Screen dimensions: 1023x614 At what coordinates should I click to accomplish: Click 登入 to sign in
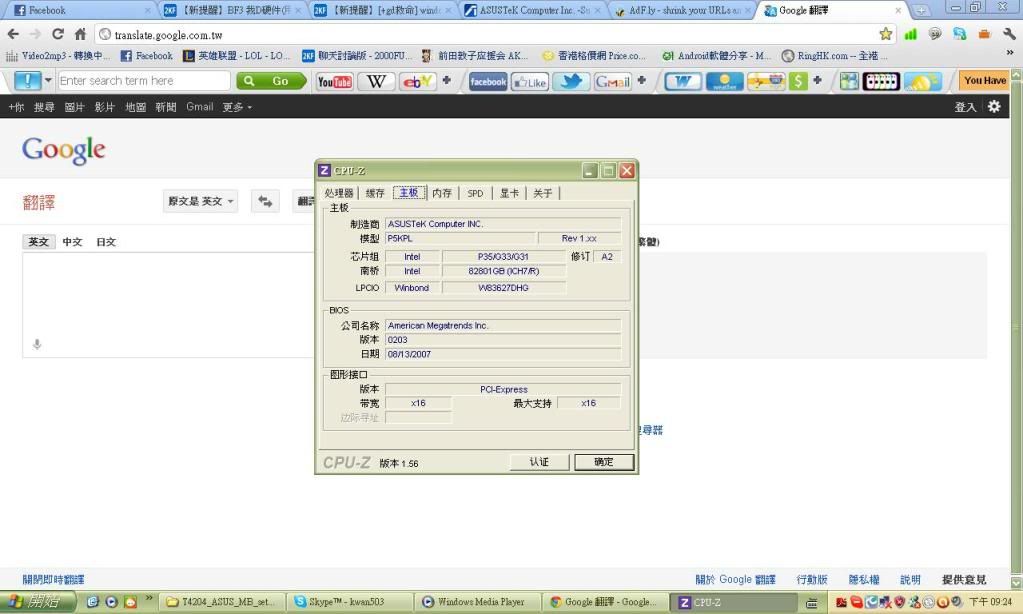(x=965, y=107)
